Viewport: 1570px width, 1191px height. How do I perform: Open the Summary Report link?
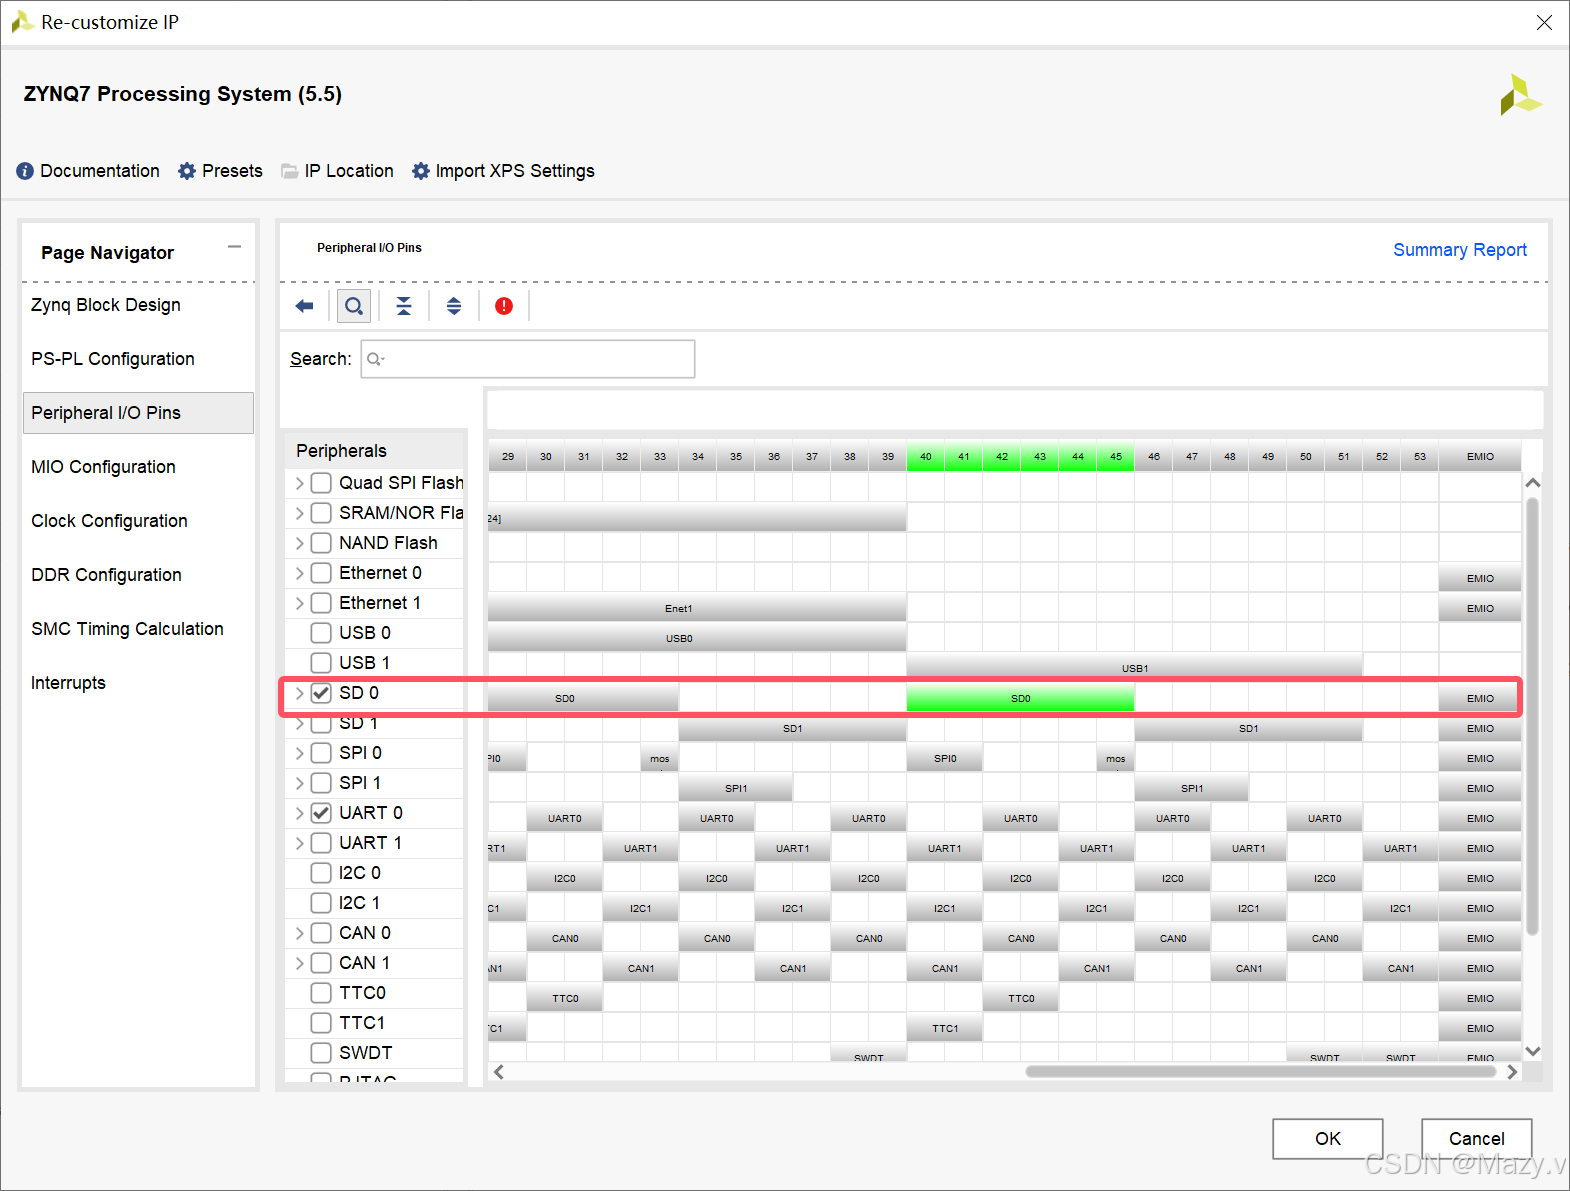1460,250
